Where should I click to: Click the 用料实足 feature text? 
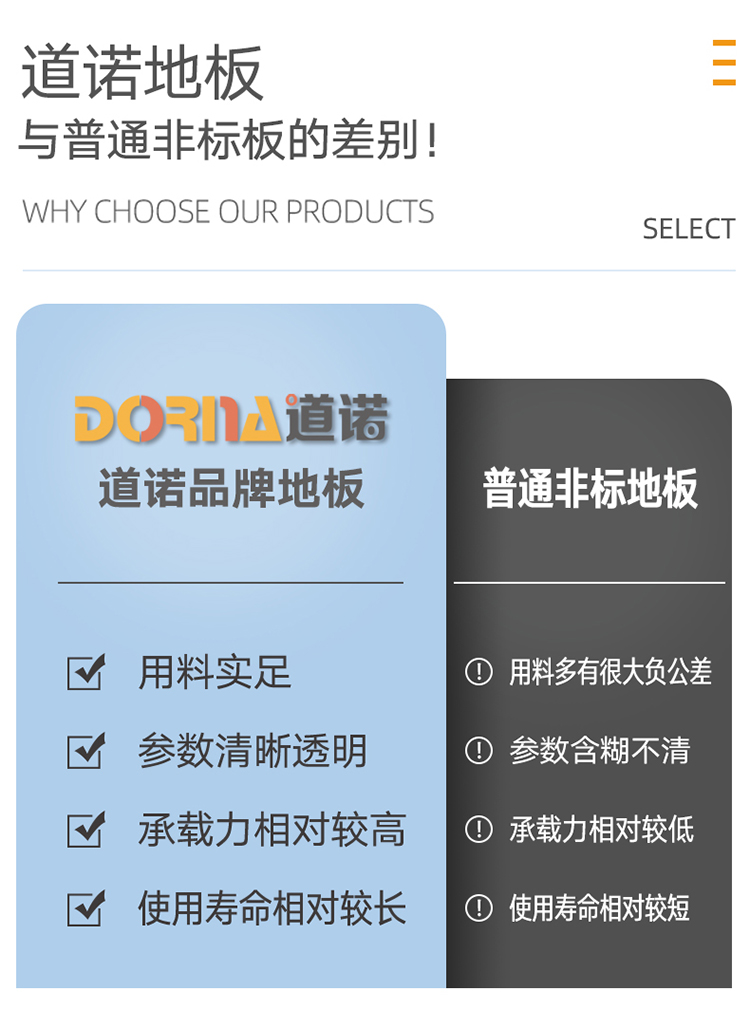pyautogui.click(x=214, y=672)
